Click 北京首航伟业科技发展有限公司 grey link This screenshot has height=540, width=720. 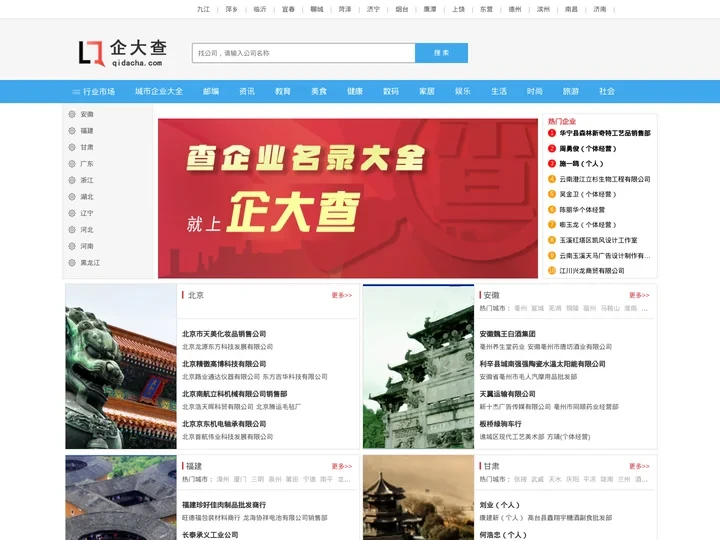[227, 437]
